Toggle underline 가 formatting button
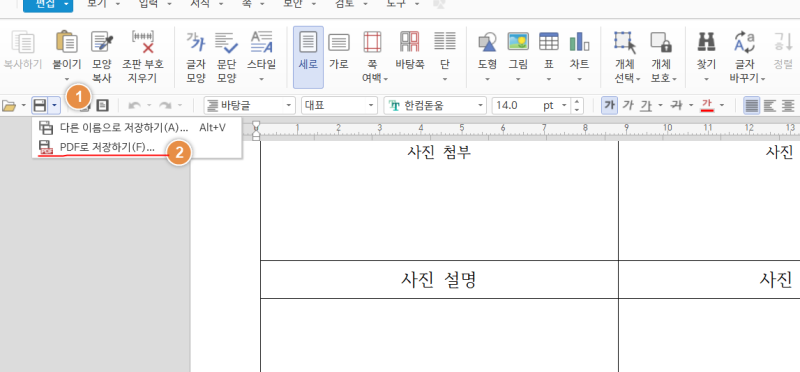The image size is (800, 372). 646,106
